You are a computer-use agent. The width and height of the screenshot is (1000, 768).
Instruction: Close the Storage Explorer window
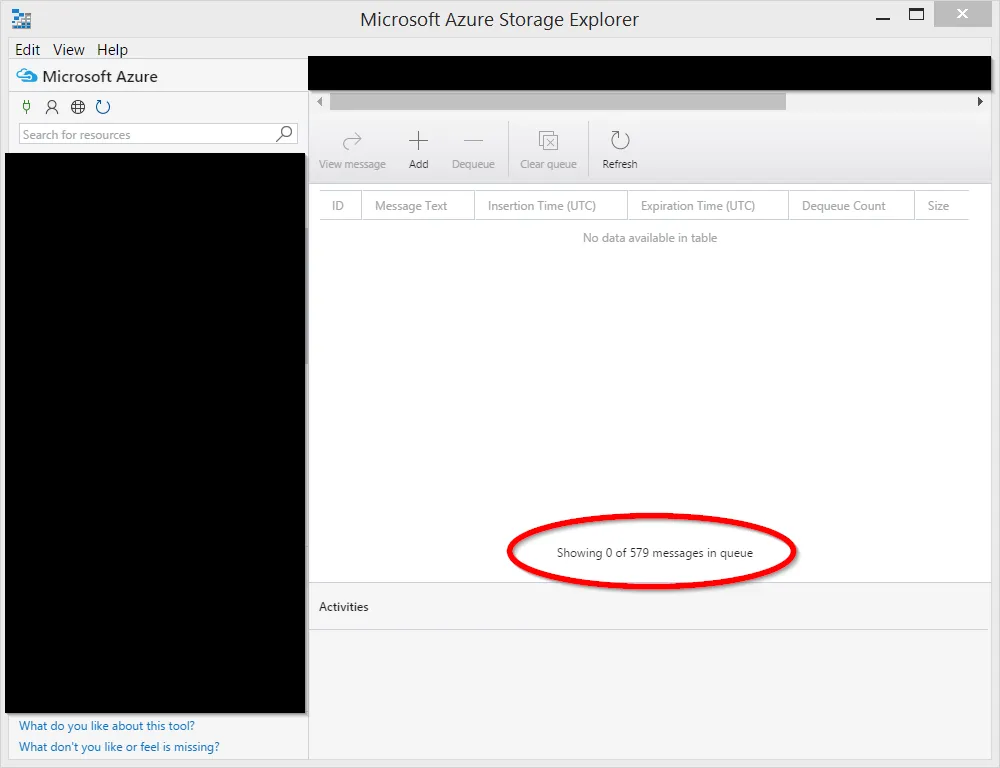pyautogui.click(x=962, y=14)
